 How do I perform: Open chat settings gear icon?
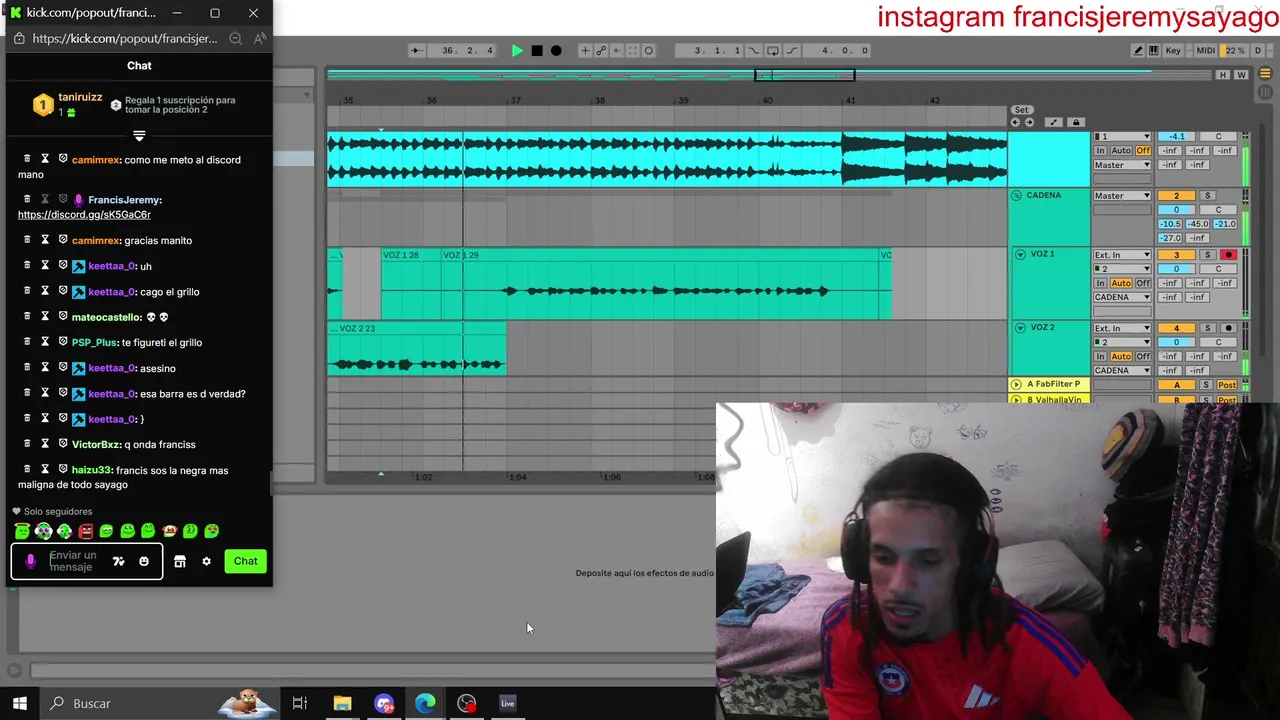click(206, 561)
